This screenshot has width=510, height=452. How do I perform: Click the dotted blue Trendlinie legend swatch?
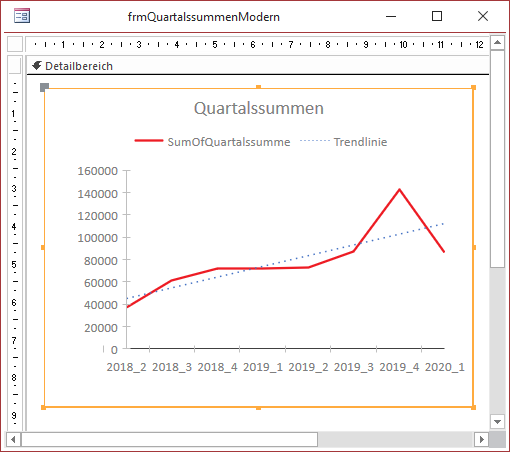click(x=315, y=141)
